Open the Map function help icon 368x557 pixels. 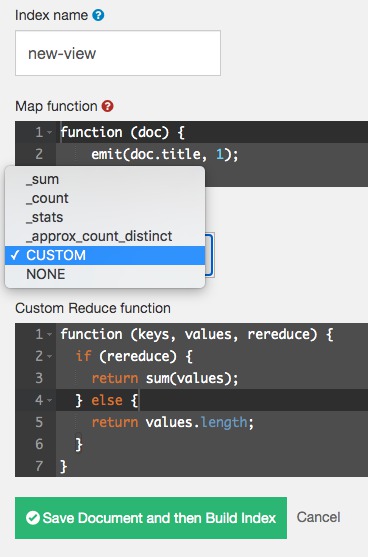tap(107, 106)
